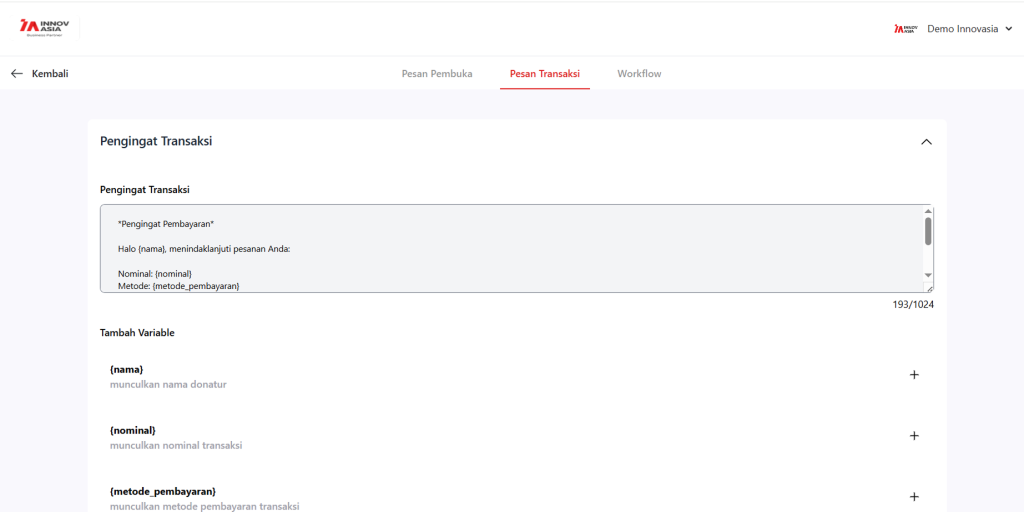Select the Pesan Transaksi tab

[545, 74]
